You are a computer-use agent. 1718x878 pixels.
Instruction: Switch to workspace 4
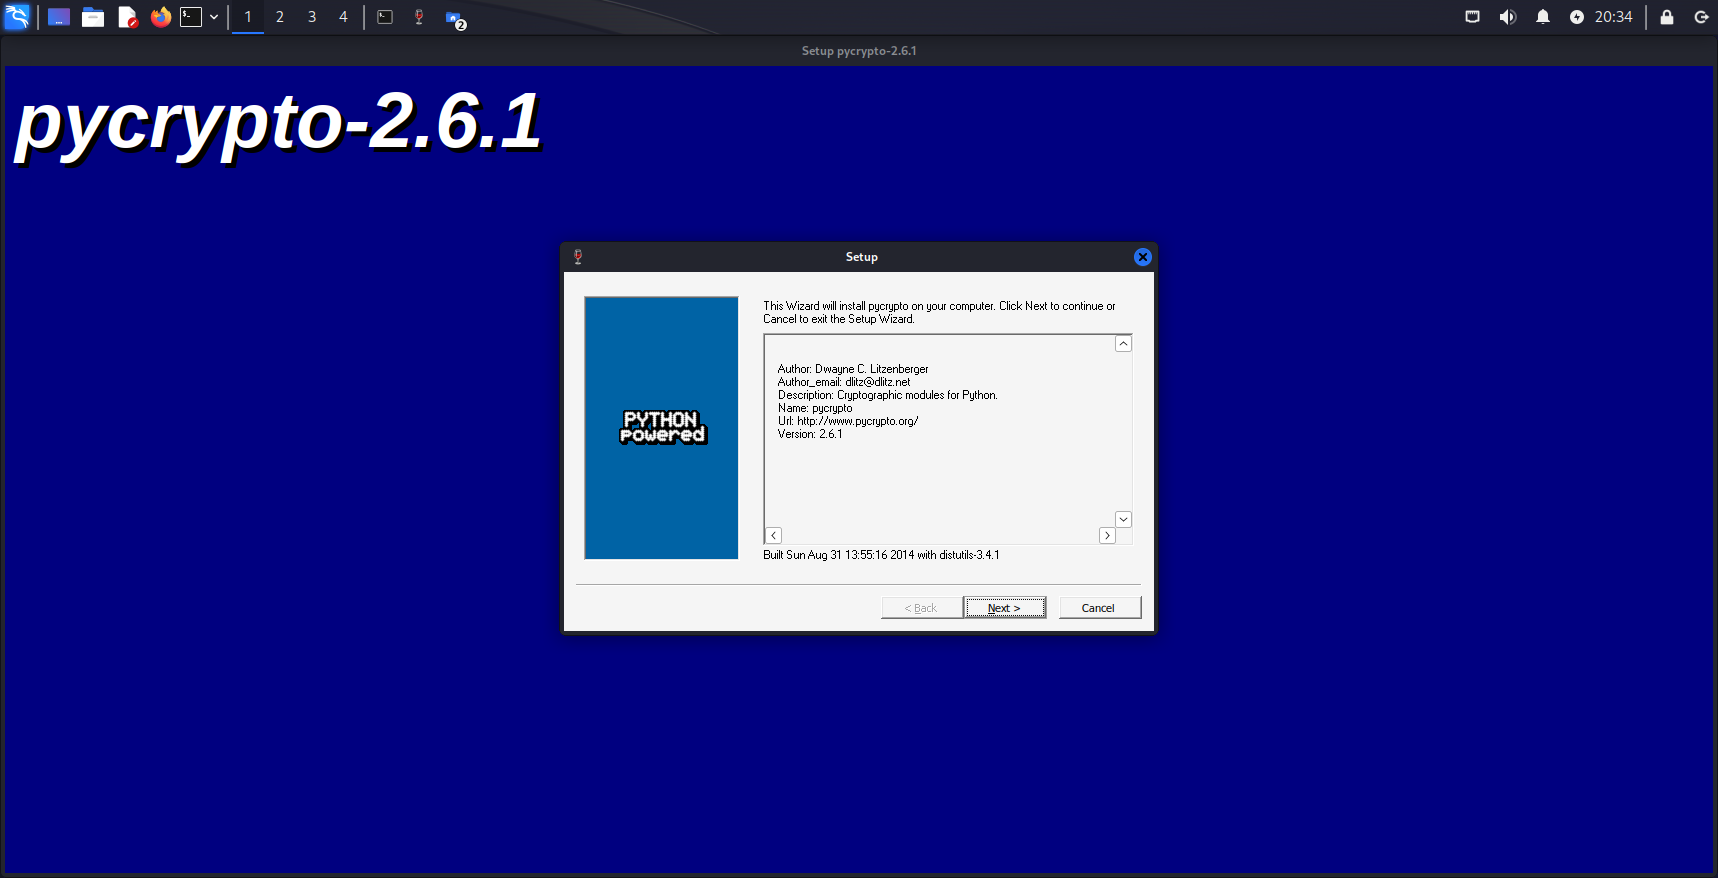click(x=343, y=17)
